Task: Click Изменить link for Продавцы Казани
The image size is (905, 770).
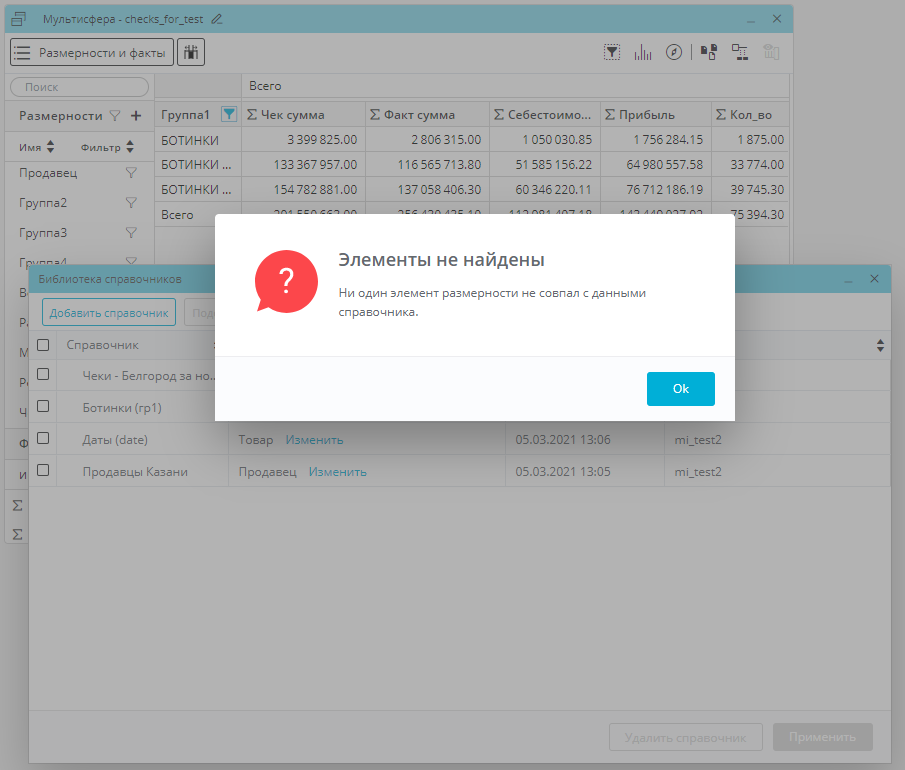Action: pos(337,472)
